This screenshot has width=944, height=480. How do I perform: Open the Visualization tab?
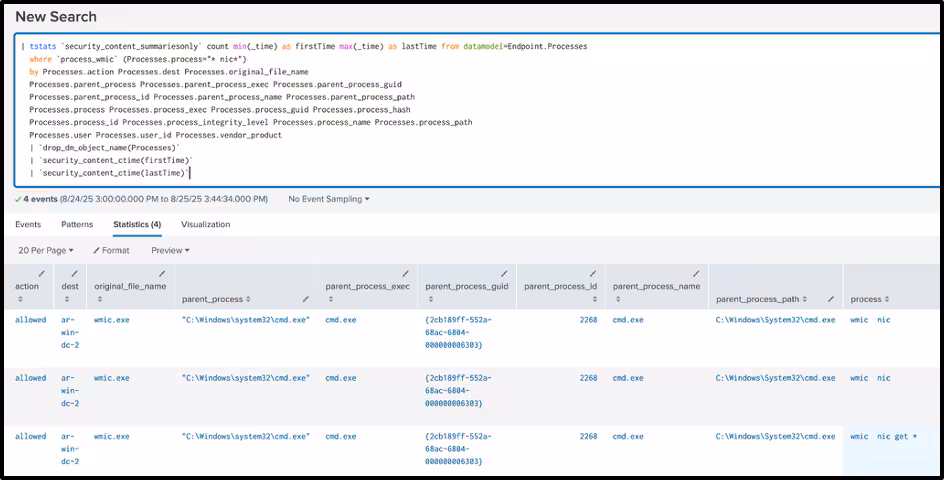205,225
